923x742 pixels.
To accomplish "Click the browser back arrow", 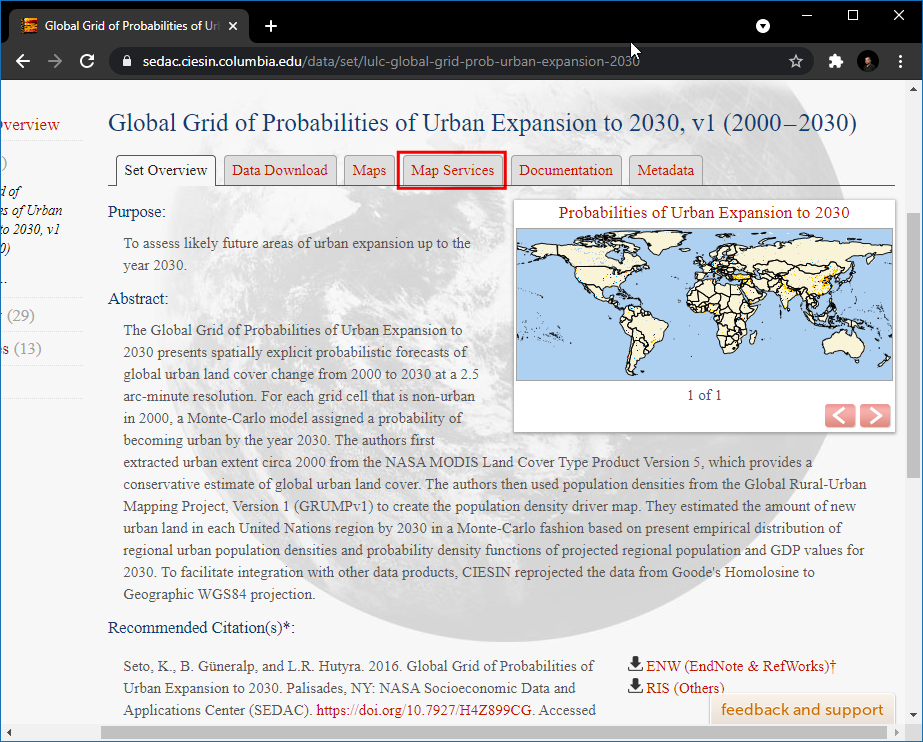I will (23, 61).
